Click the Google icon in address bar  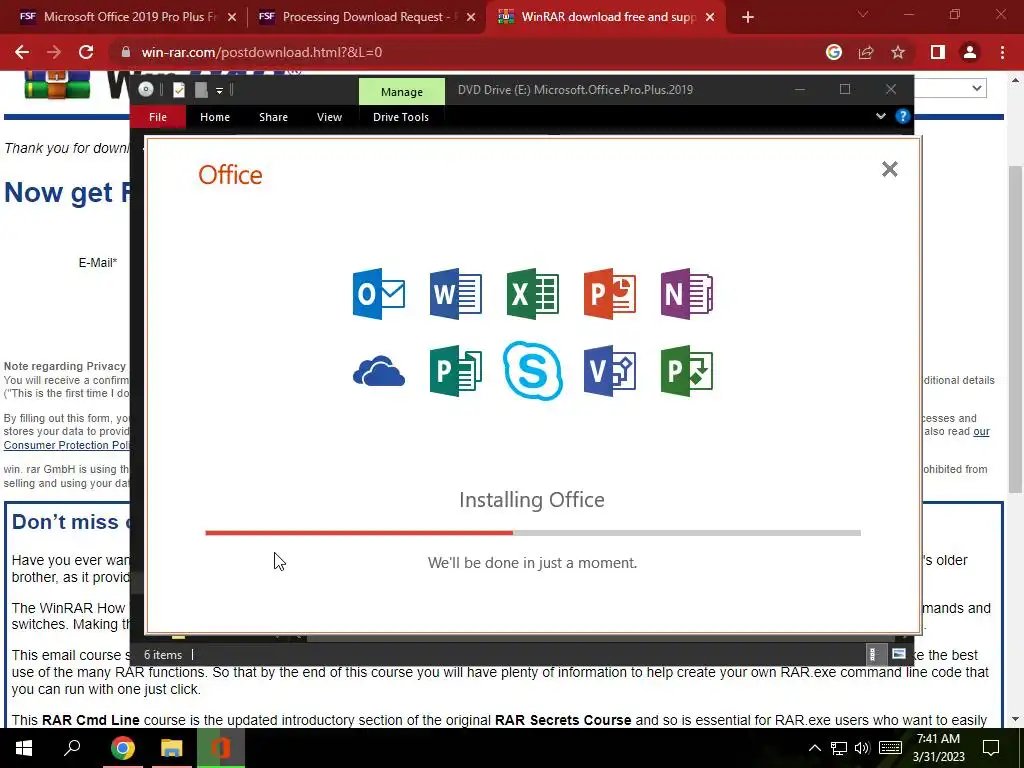click(833, 52)
